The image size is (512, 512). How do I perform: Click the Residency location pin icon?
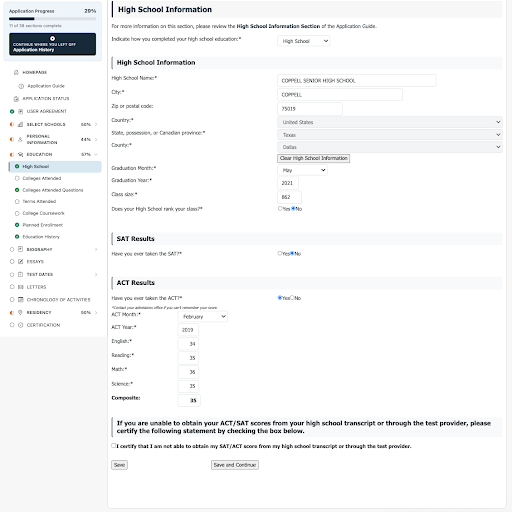(x=20, y=312)
